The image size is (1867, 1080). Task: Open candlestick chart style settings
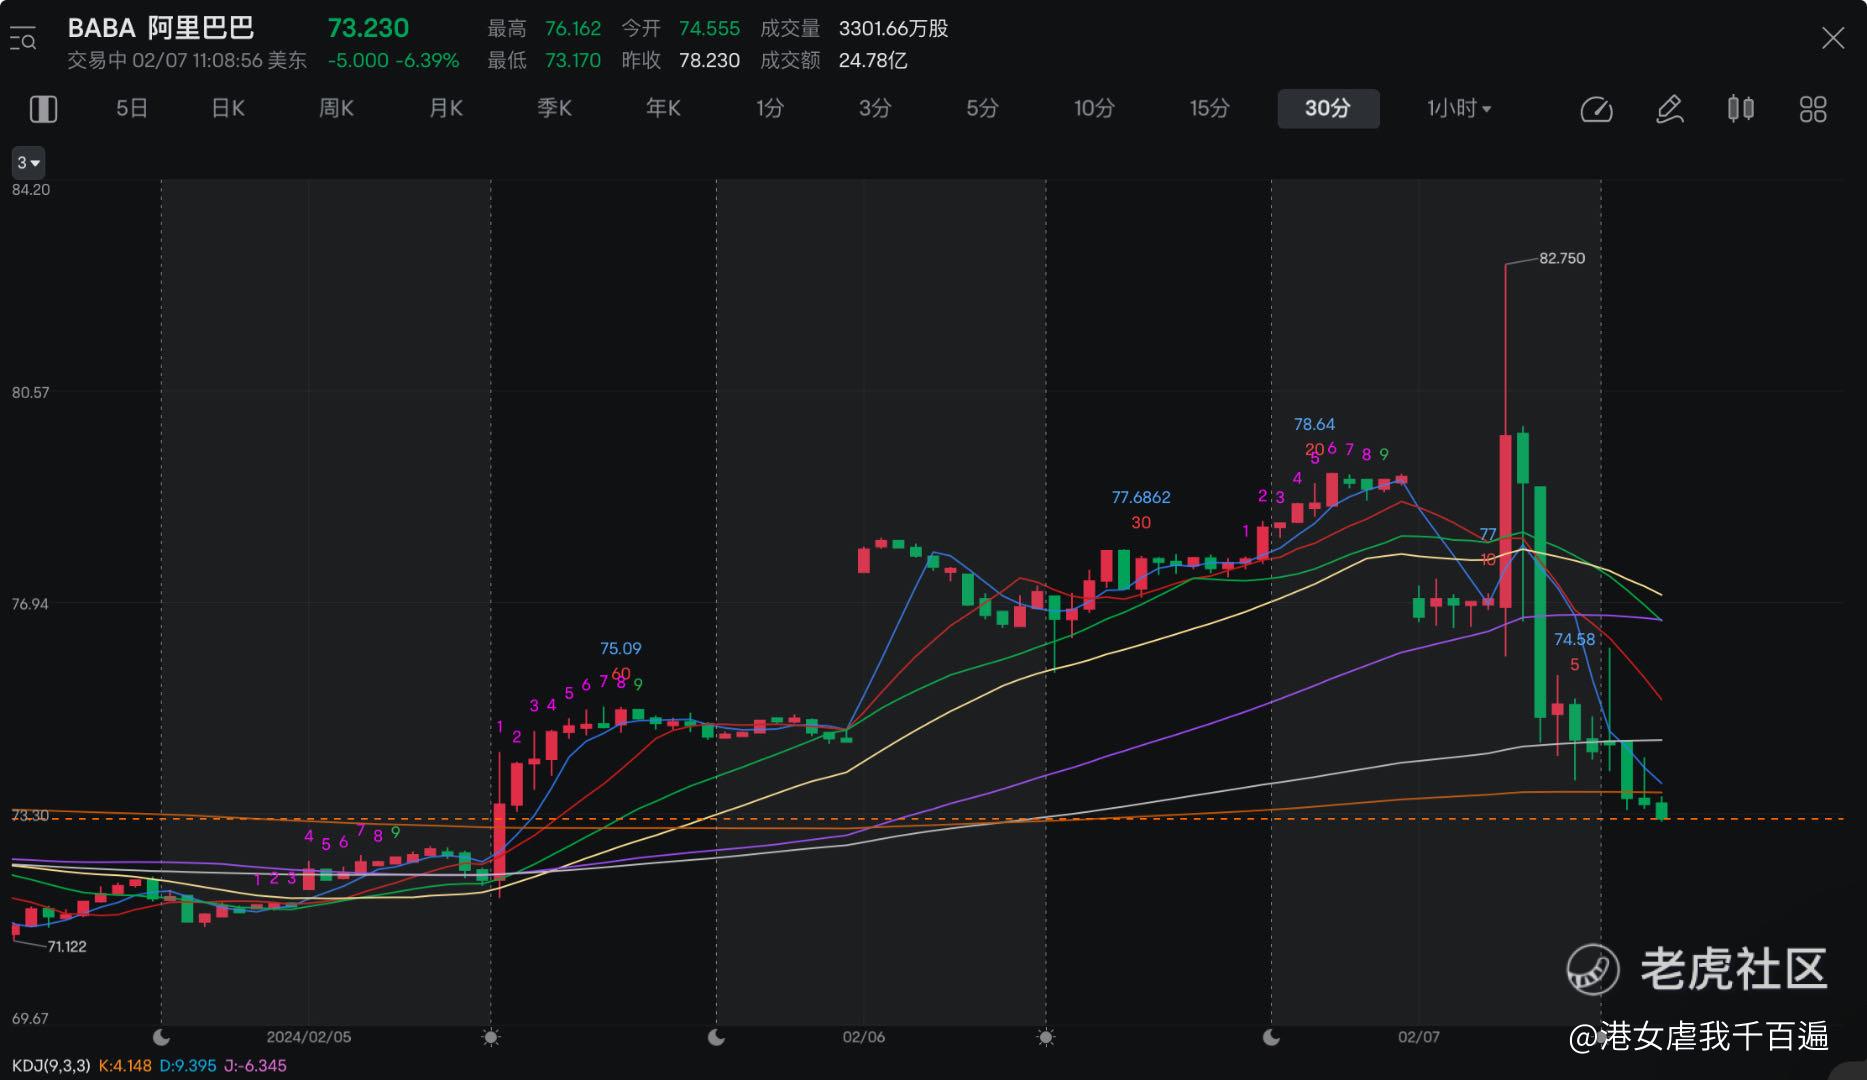[1741, 109]
